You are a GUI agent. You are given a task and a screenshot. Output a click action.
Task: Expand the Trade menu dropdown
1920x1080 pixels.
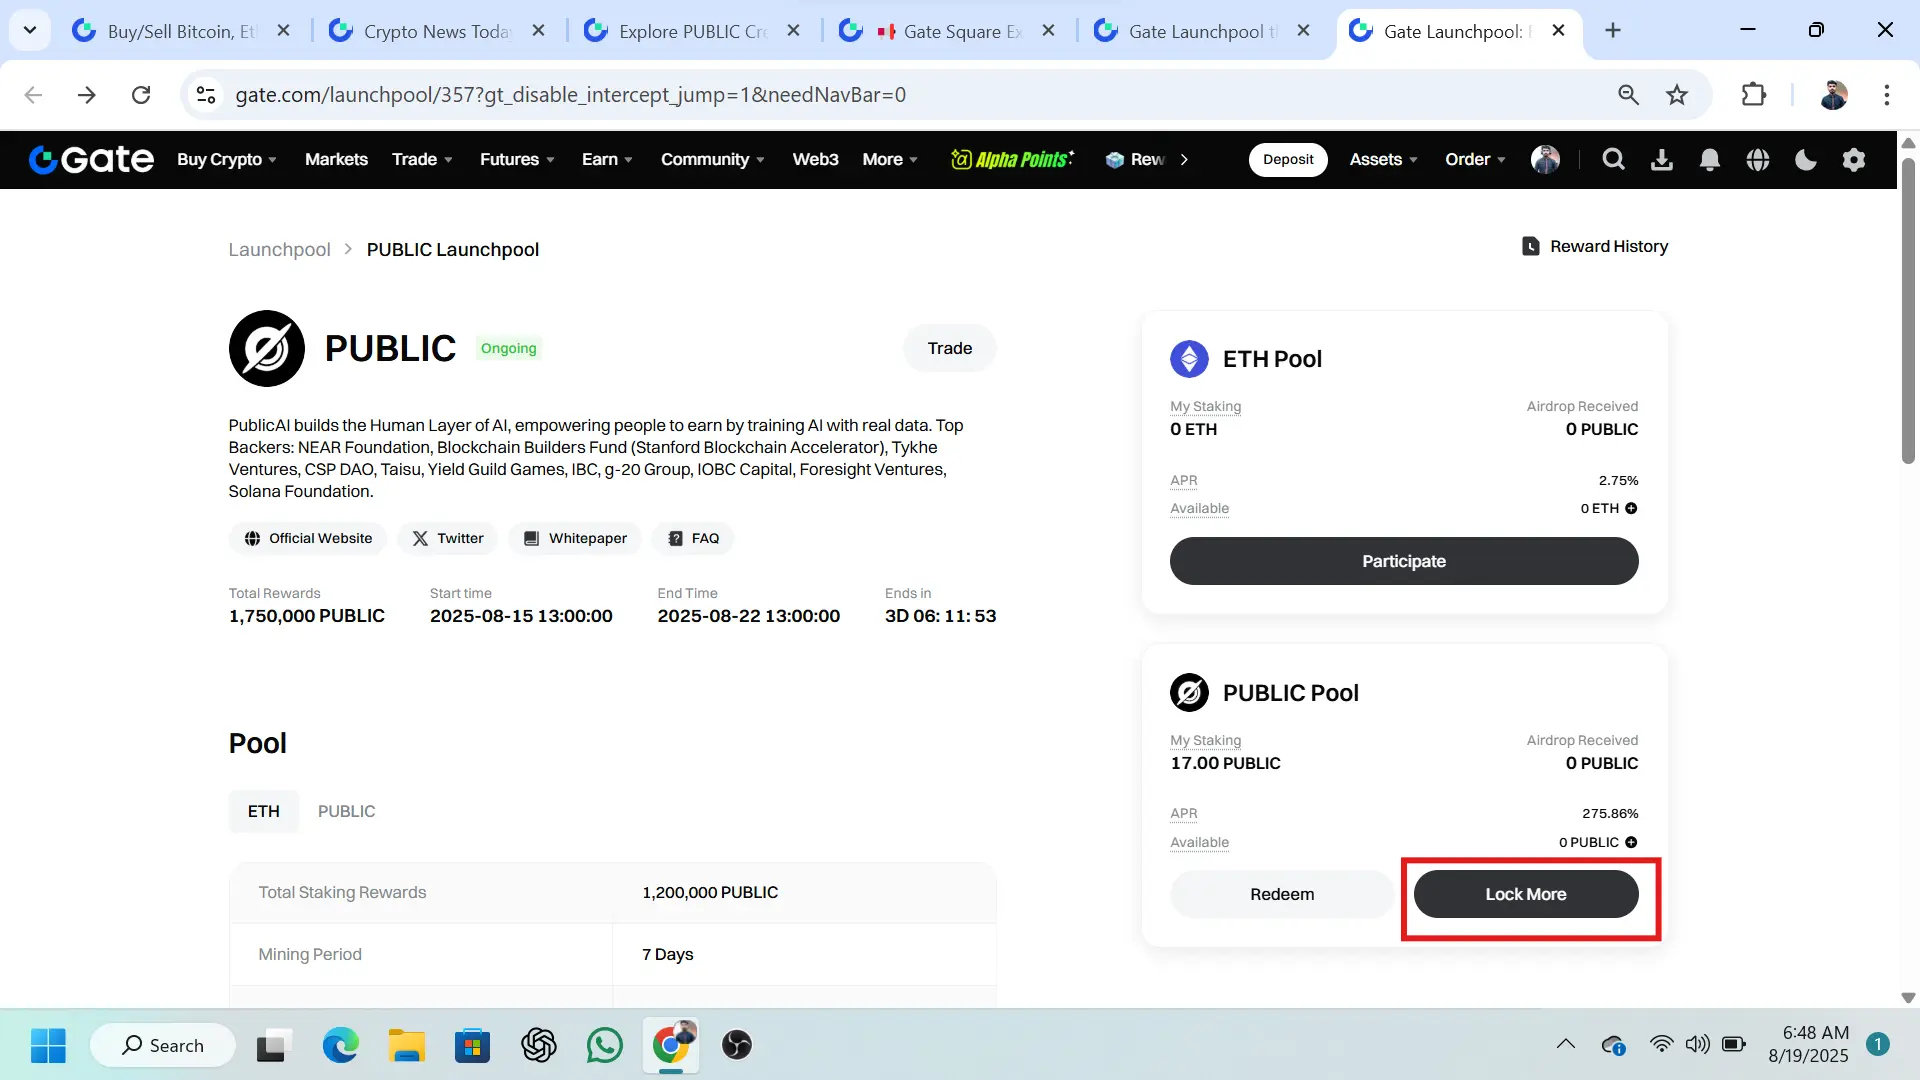tap(422, 159)
